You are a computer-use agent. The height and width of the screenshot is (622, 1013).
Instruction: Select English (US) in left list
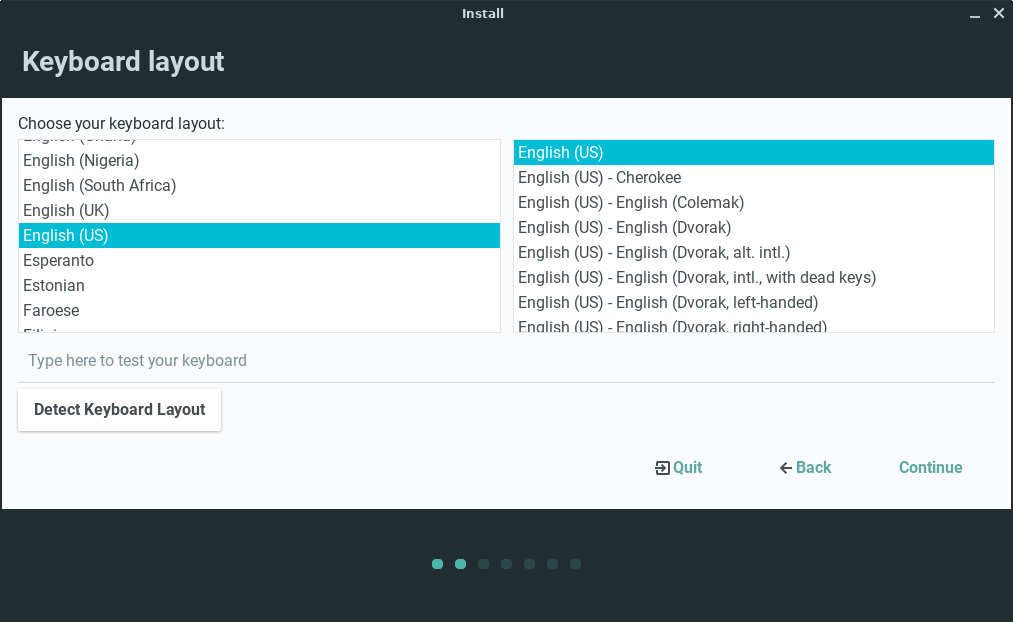(x=66, y=236)
